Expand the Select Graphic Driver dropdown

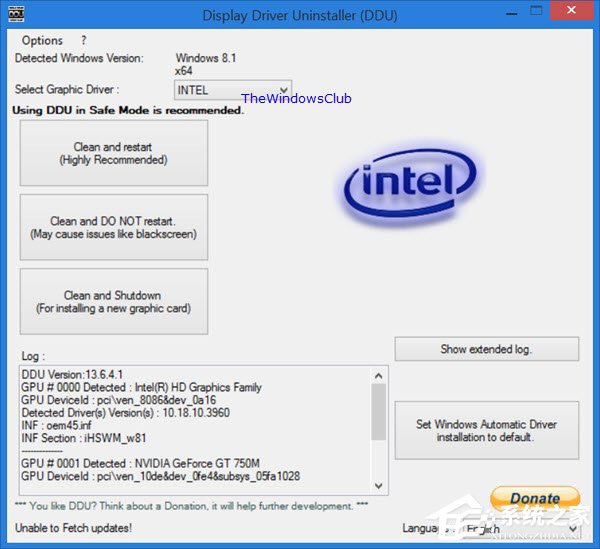tap(233, 90)
